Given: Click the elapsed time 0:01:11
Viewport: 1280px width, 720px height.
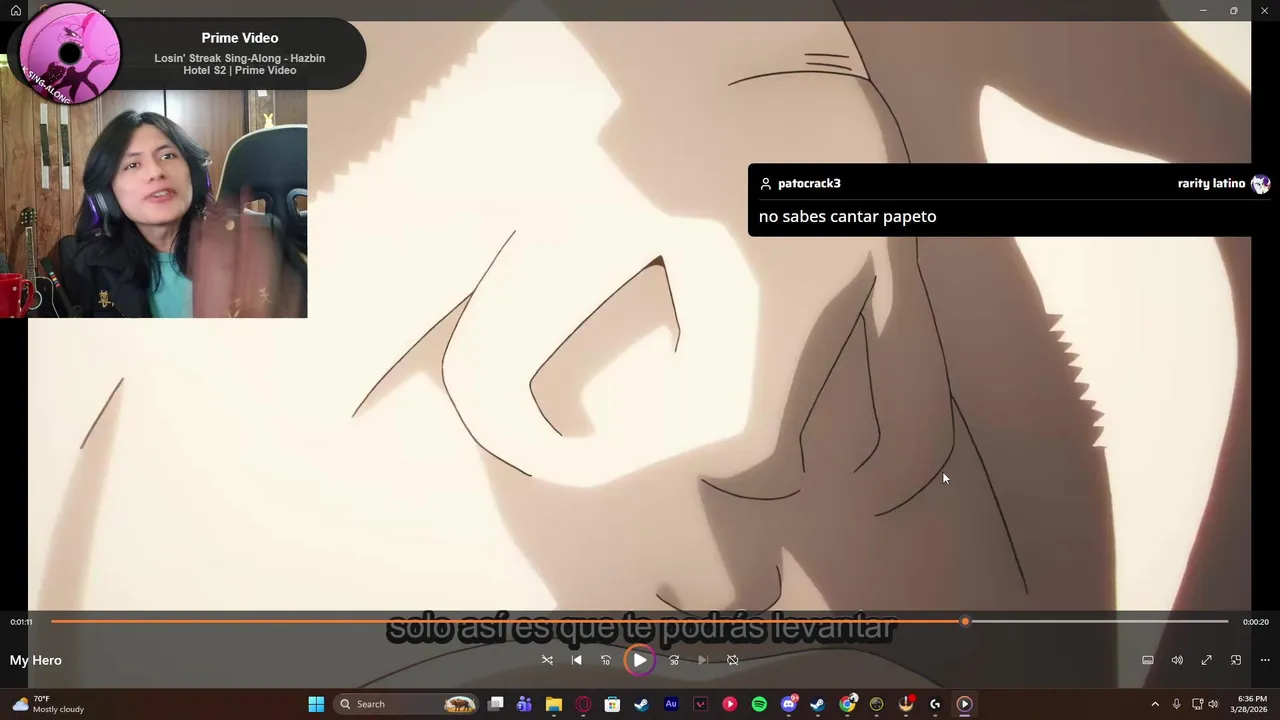Looking at the screenshot, I should [x=21, y=622].
